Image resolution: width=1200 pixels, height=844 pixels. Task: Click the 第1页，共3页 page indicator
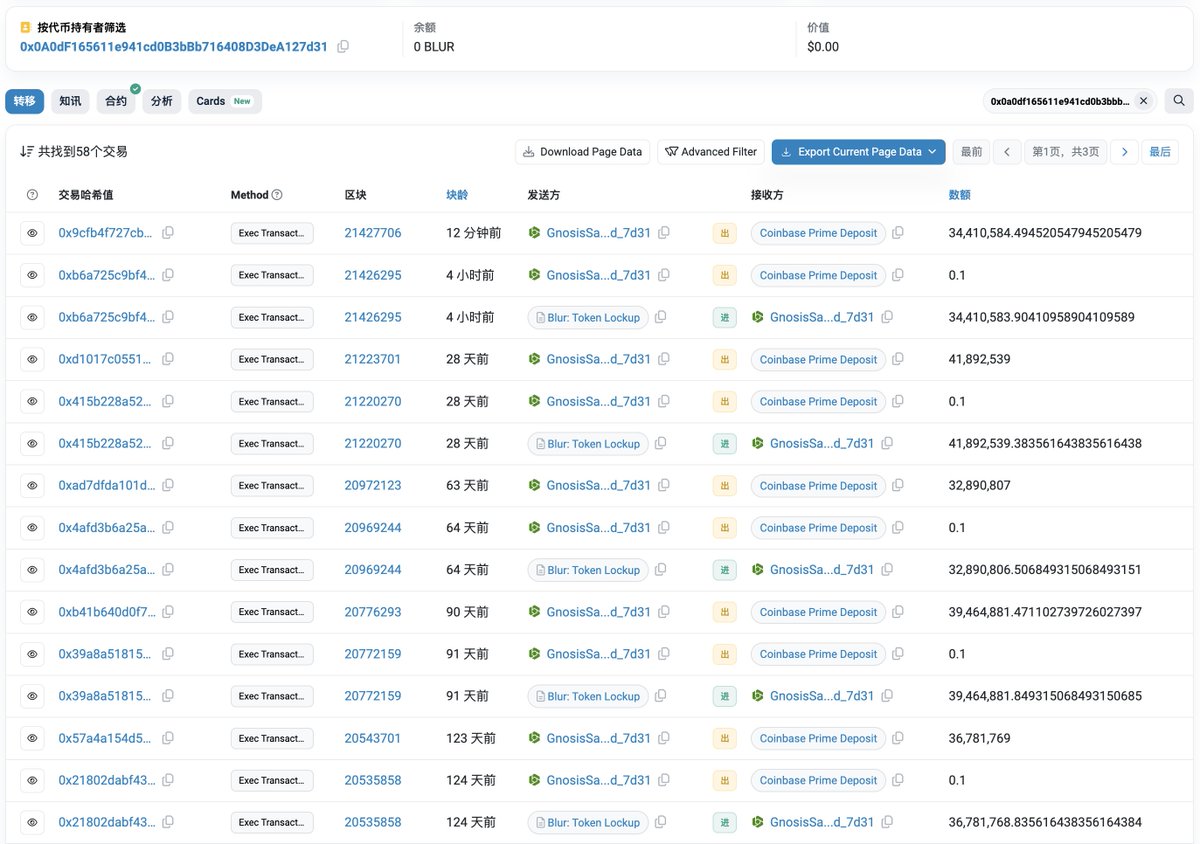[1065, 152]
